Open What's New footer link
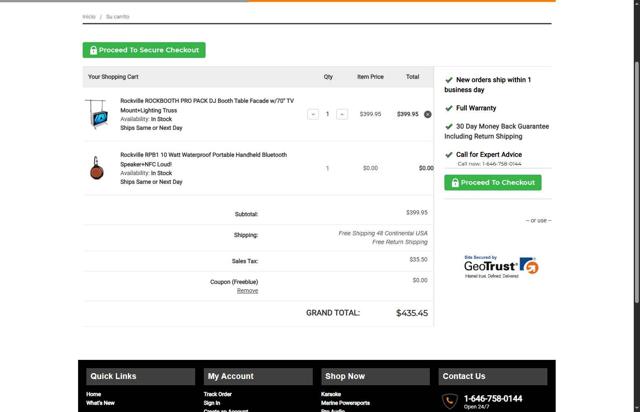640x412 pixels. (x=100, y=403)
